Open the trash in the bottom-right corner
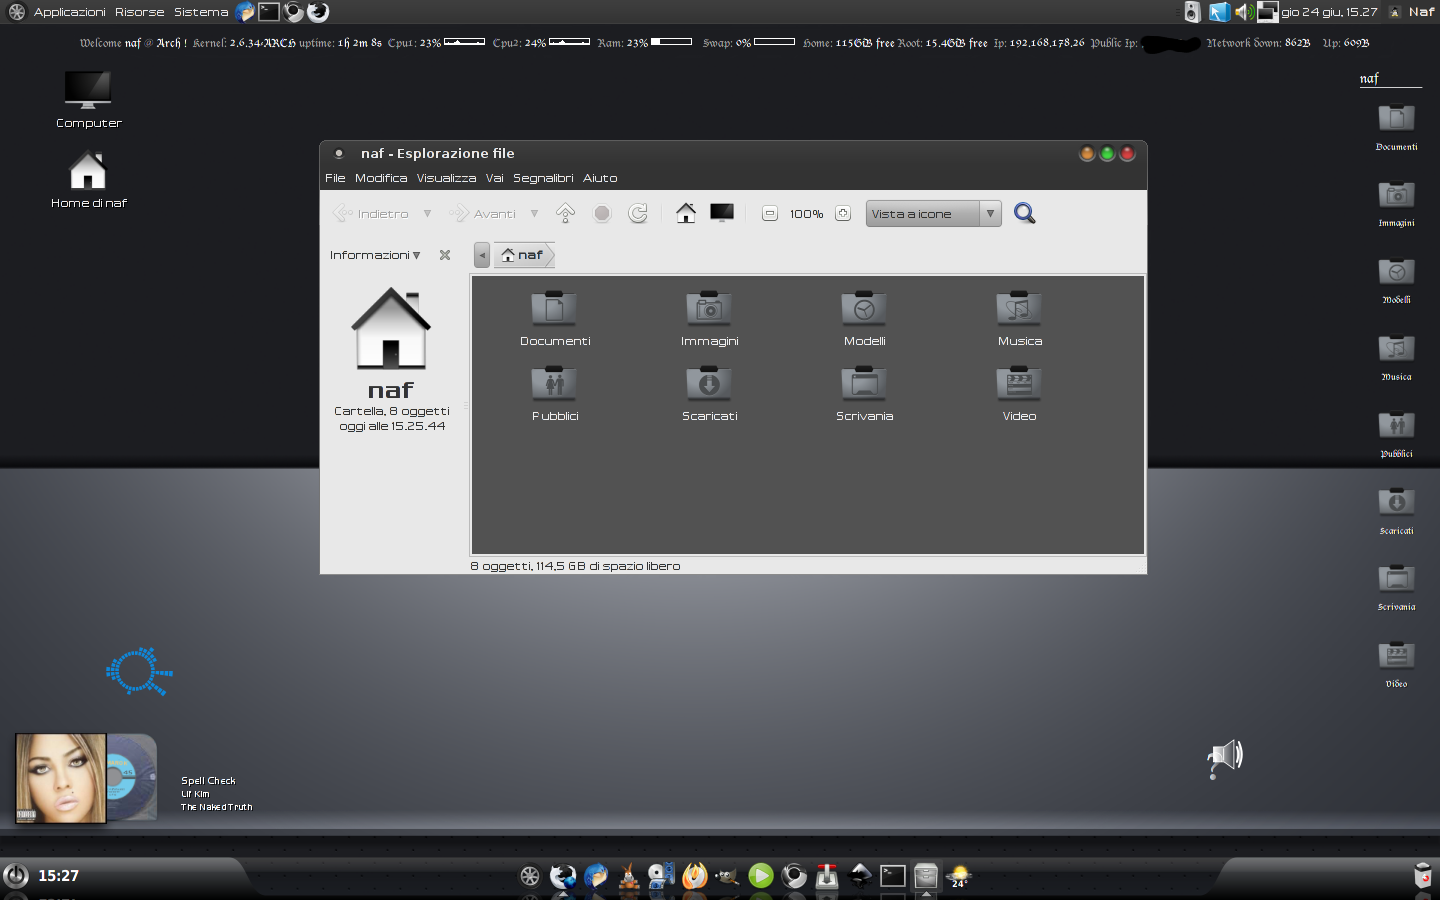 [x=1422, y=875]
